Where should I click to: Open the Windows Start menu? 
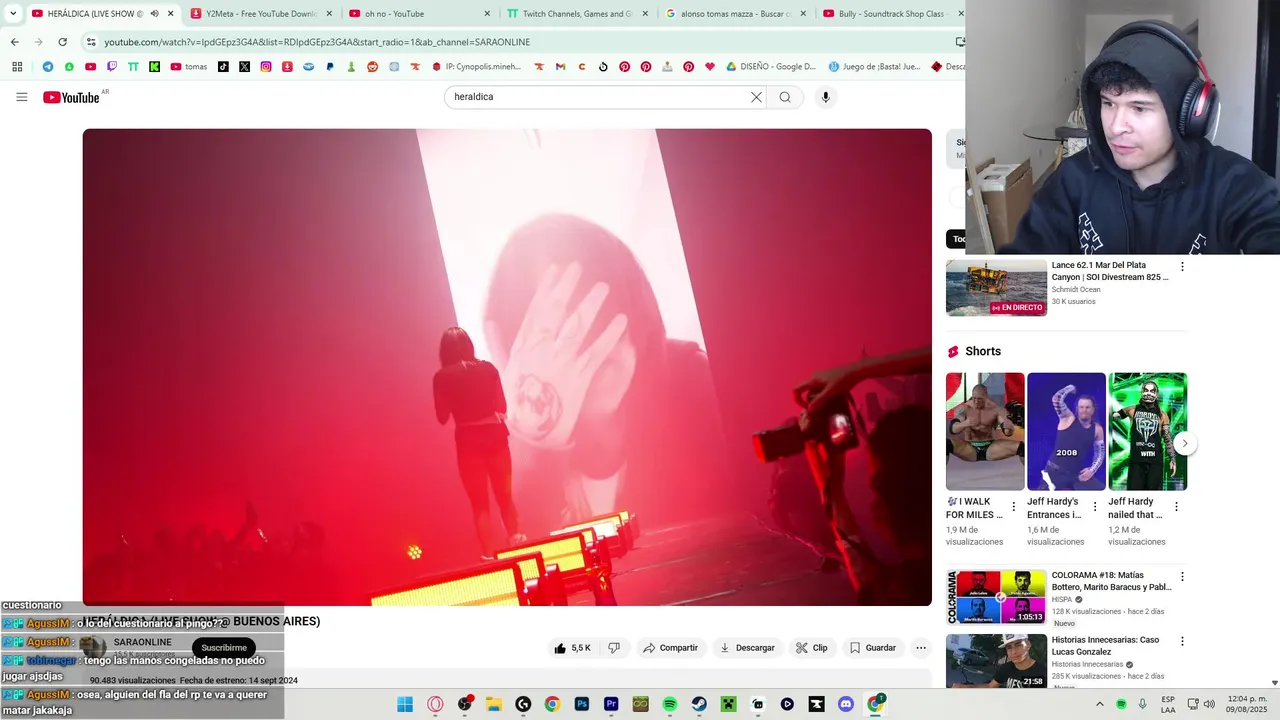[405, 704]
